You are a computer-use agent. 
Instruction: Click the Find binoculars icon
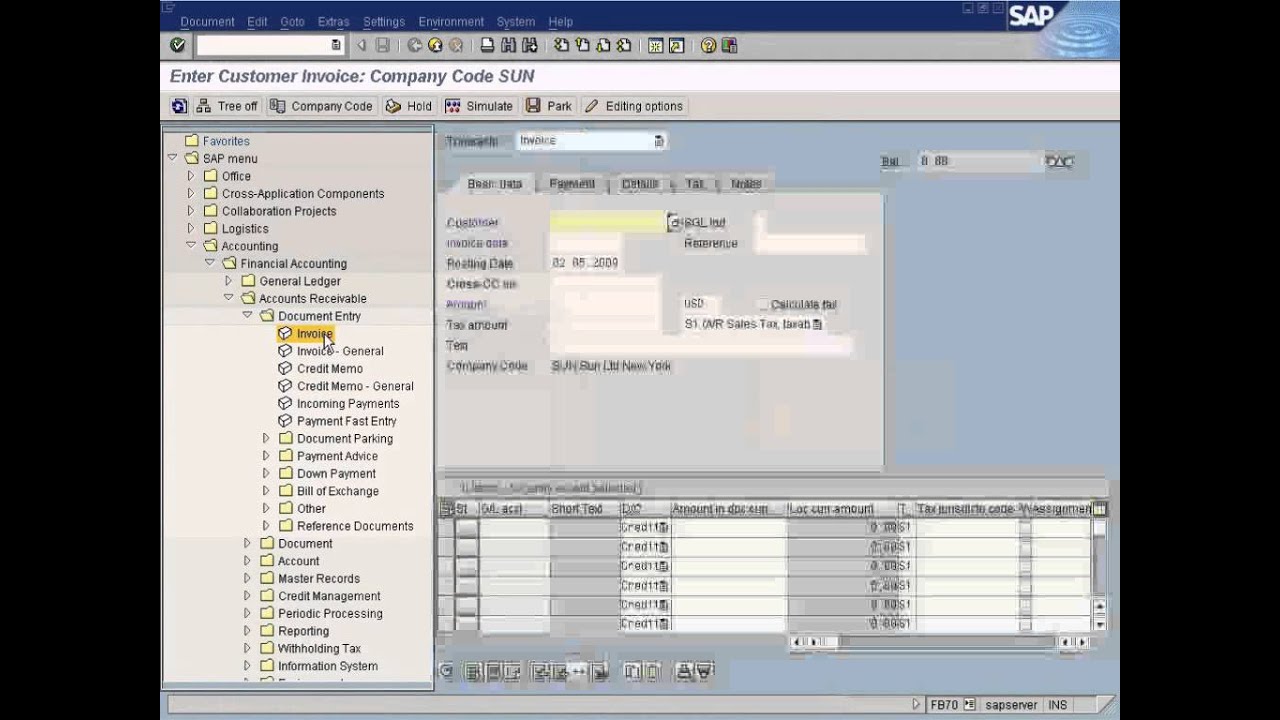pyautogui.click(x=508, y=45)
